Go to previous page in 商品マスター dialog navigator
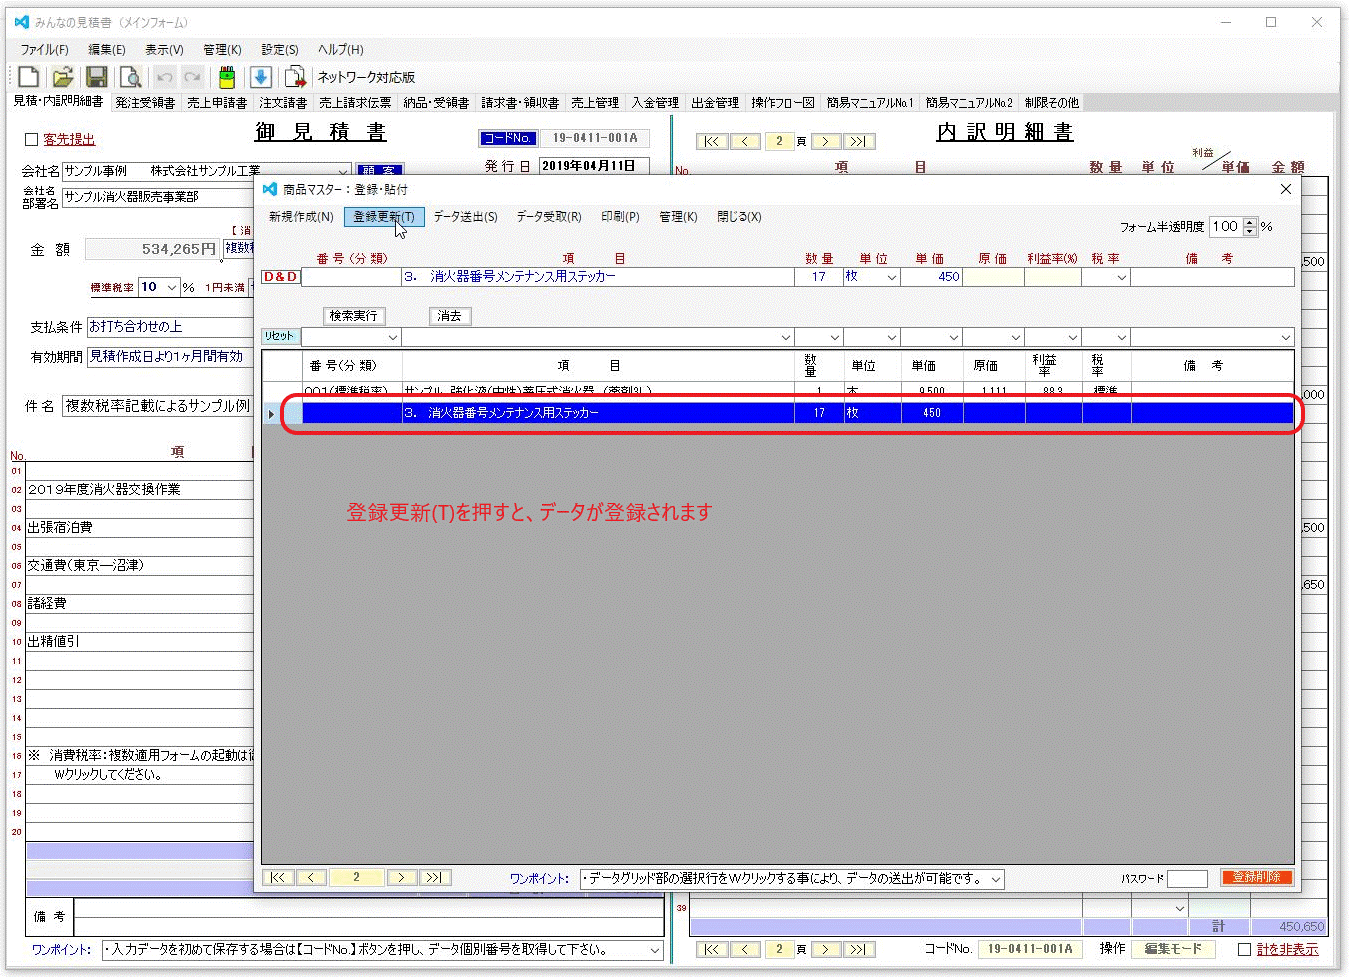 311,877
